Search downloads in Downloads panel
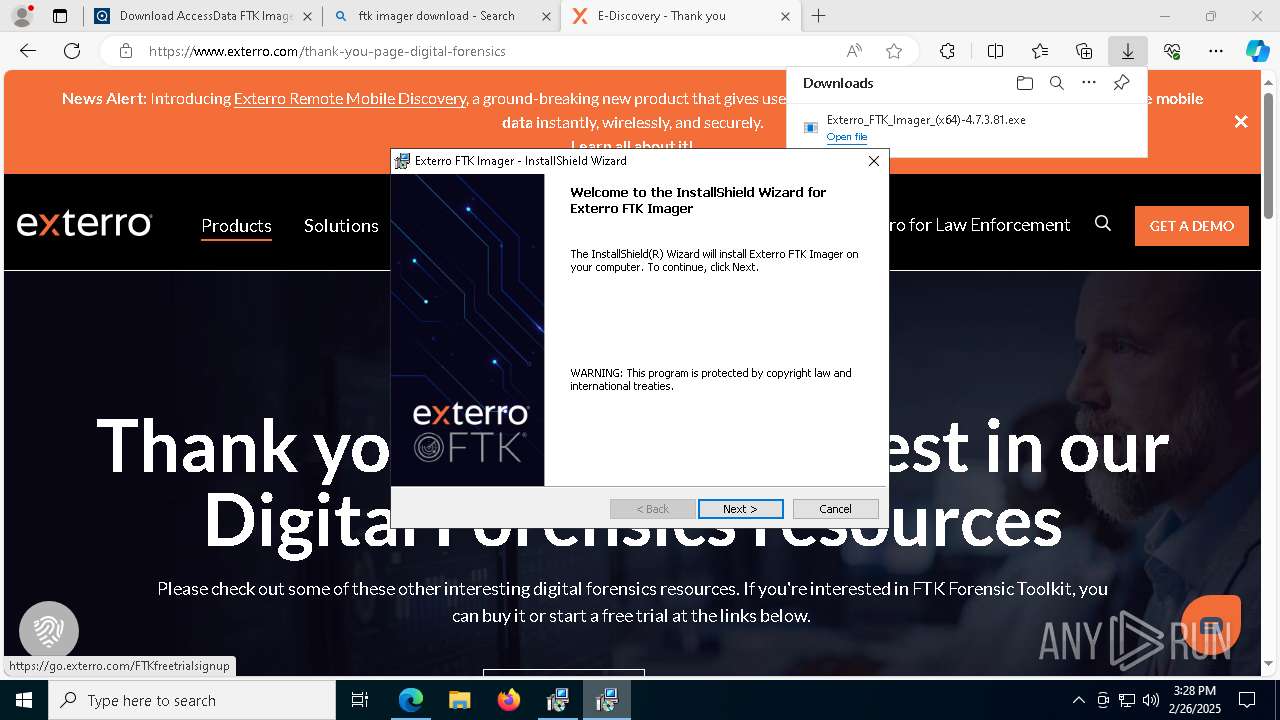1280x720 pixels. (1056, 83)
